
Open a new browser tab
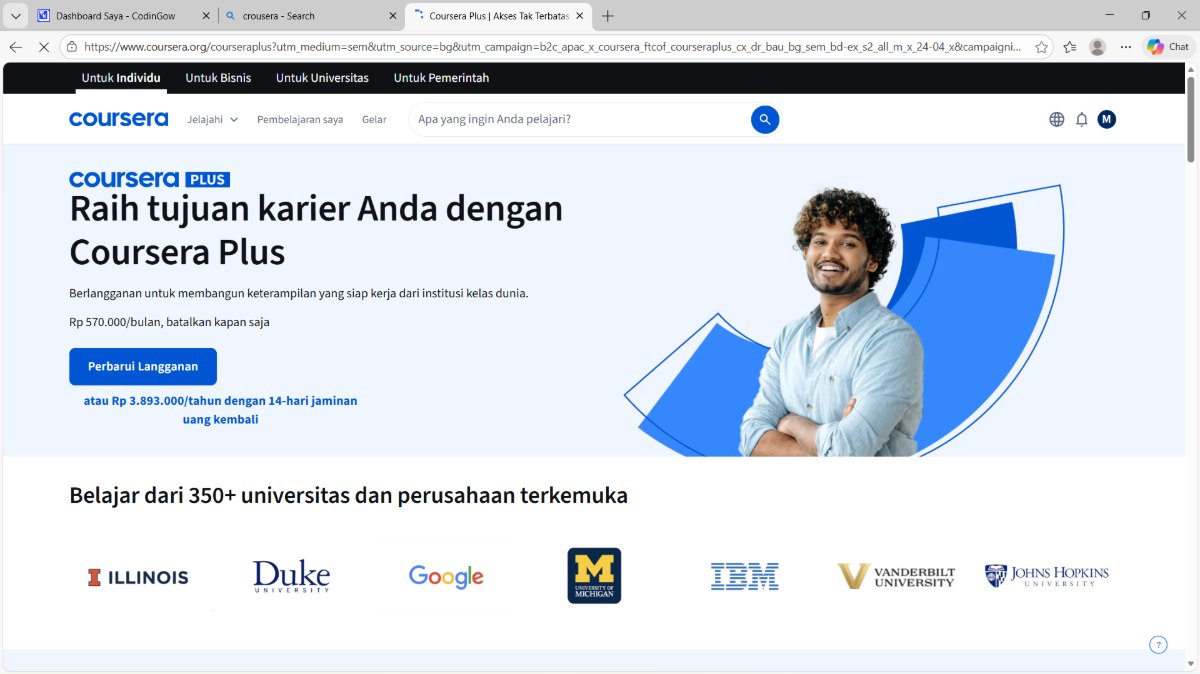click(608, 16)
